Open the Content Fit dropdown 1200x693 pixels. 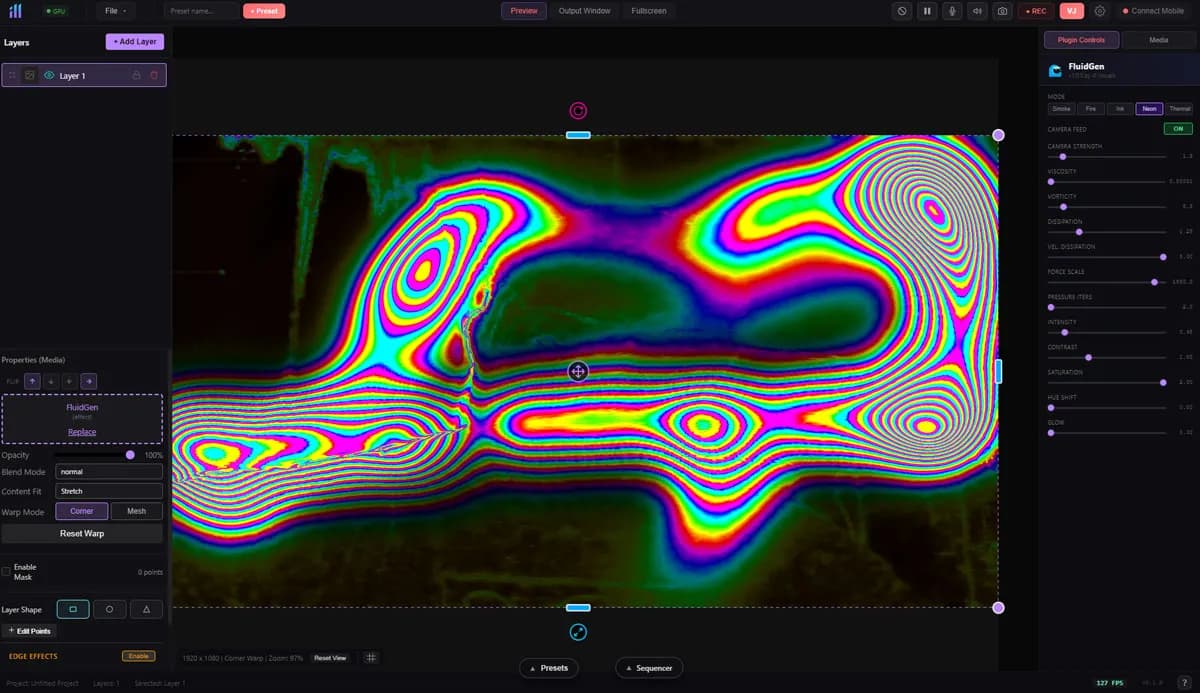[x=108, y=491]
